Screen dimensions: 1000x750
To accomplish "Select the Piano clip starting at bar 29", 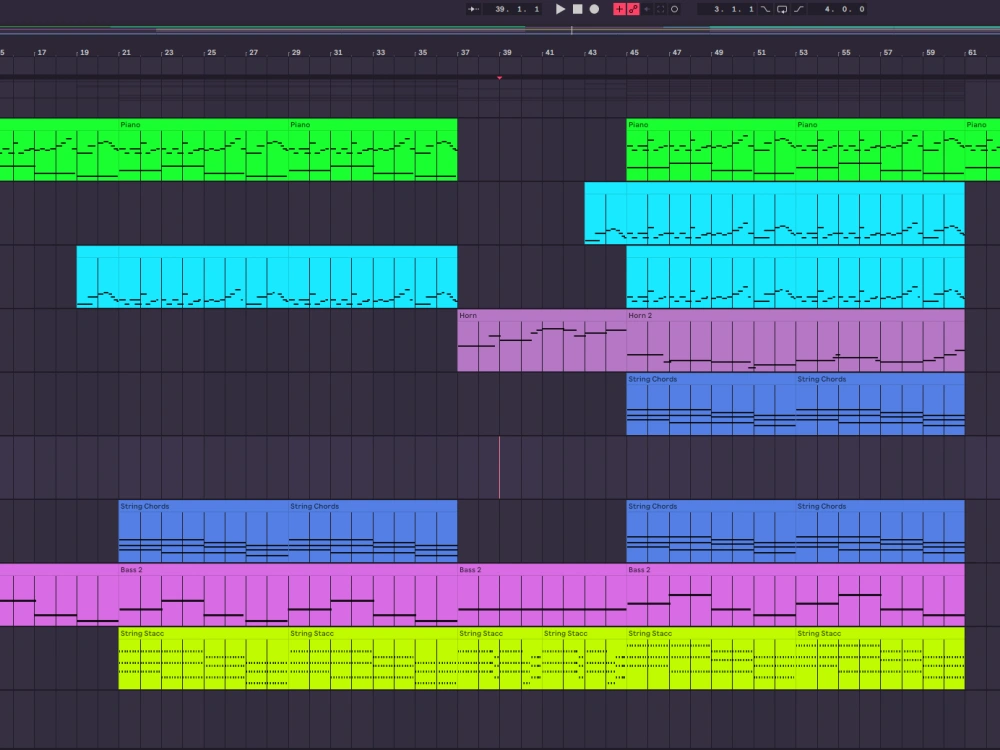I will coord(372,150).
